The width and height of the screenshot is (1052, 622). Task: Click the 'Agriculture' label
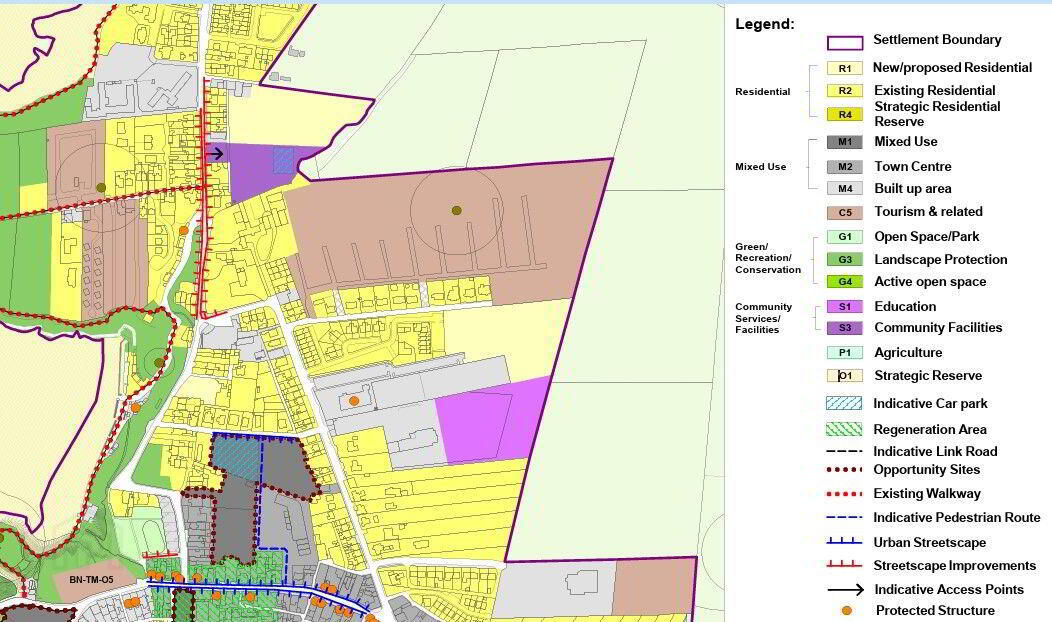pyautogui.click(x=908, y=353)
